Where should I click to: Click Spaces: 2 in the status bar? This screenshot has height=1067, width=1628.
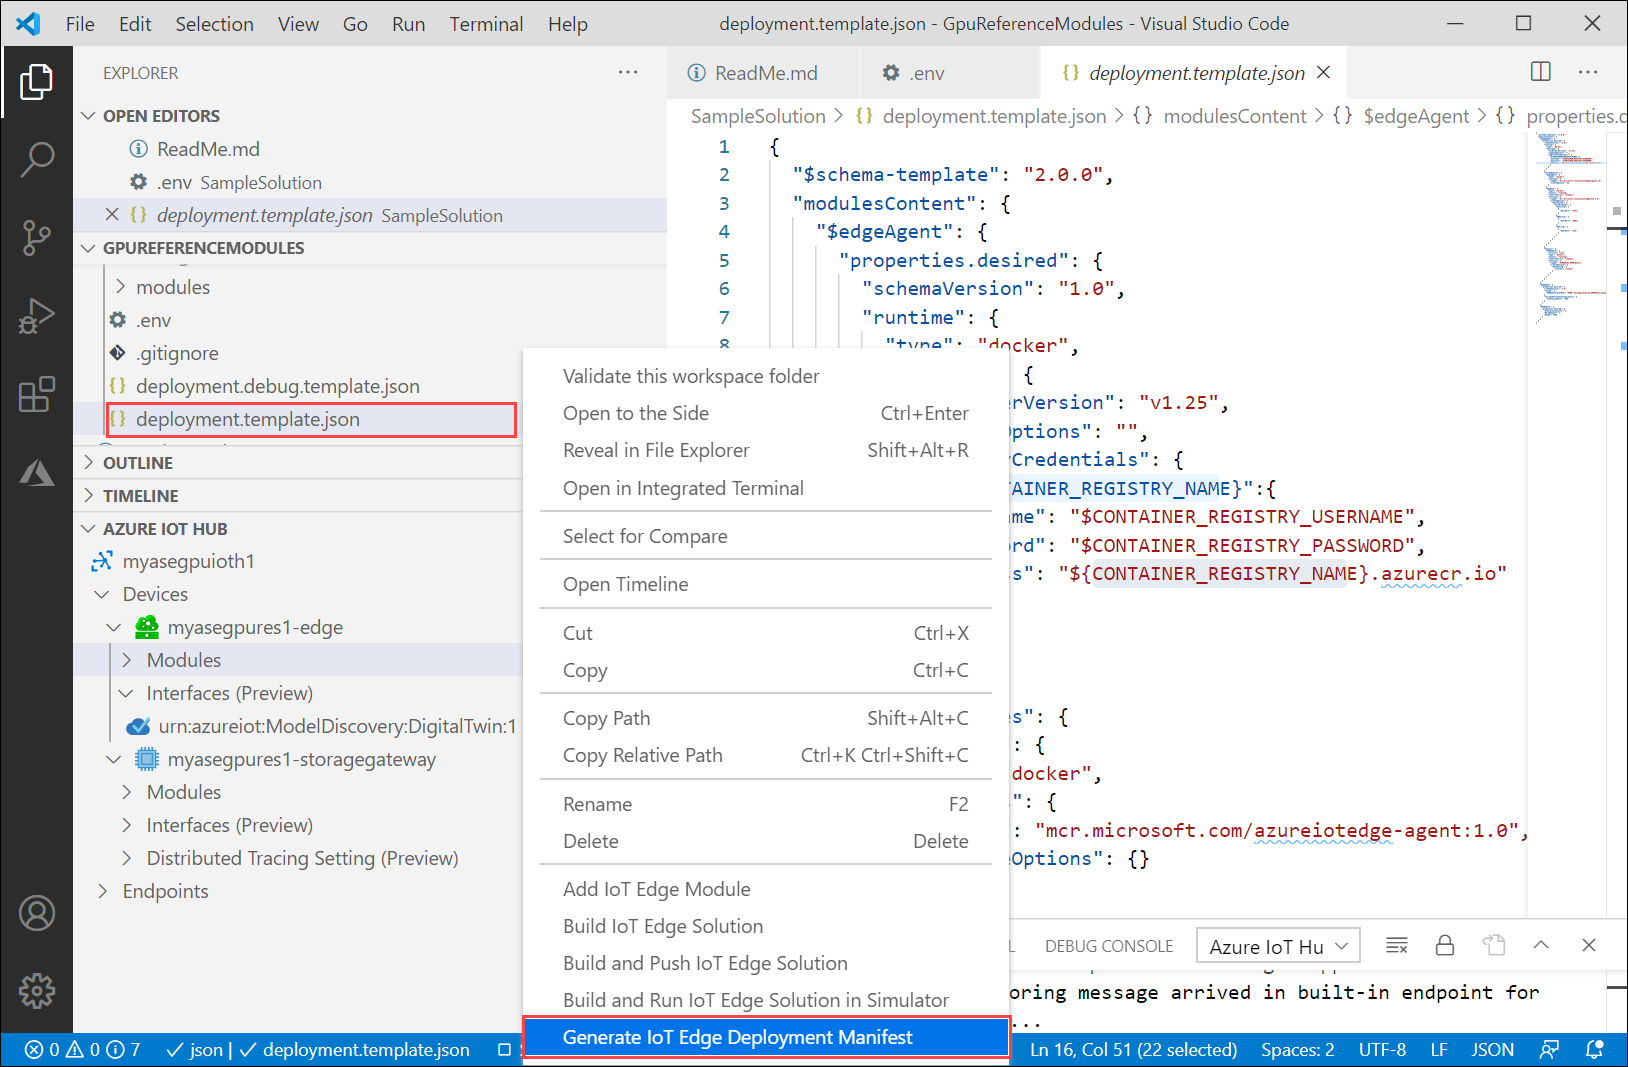[x=1297, y=1049]
